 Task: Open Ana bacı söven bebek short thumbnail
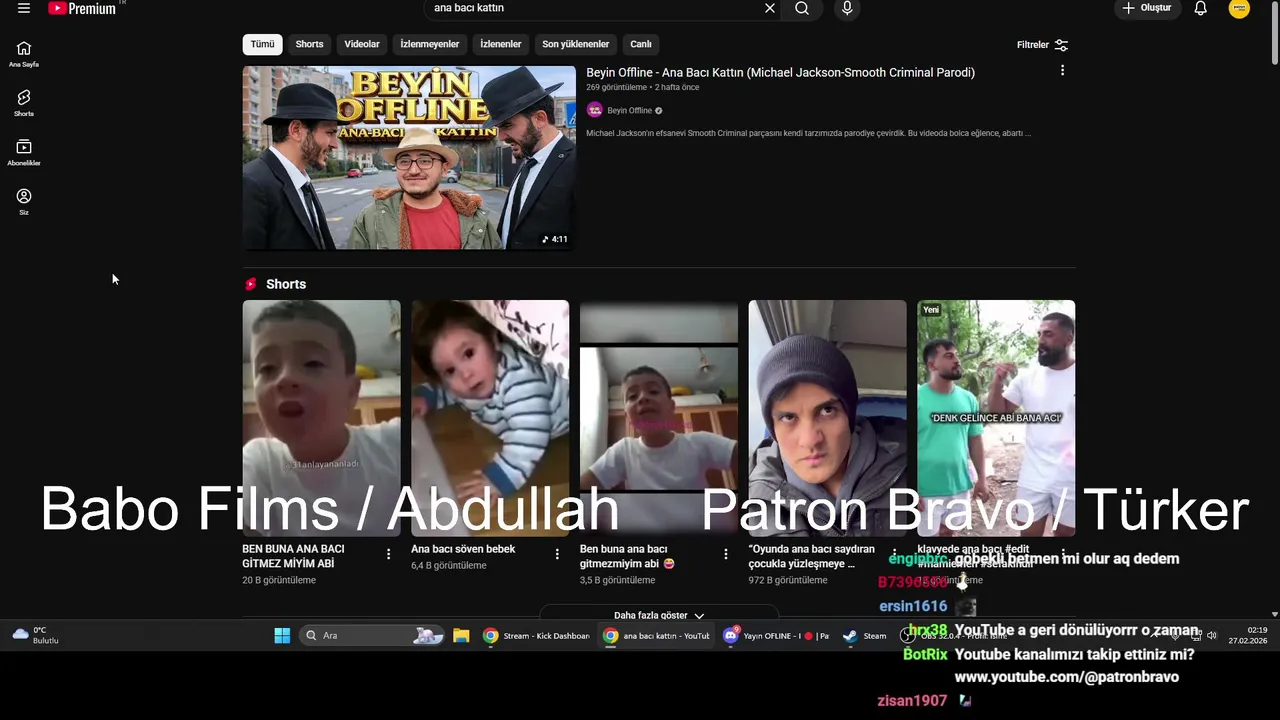[490, 418]
